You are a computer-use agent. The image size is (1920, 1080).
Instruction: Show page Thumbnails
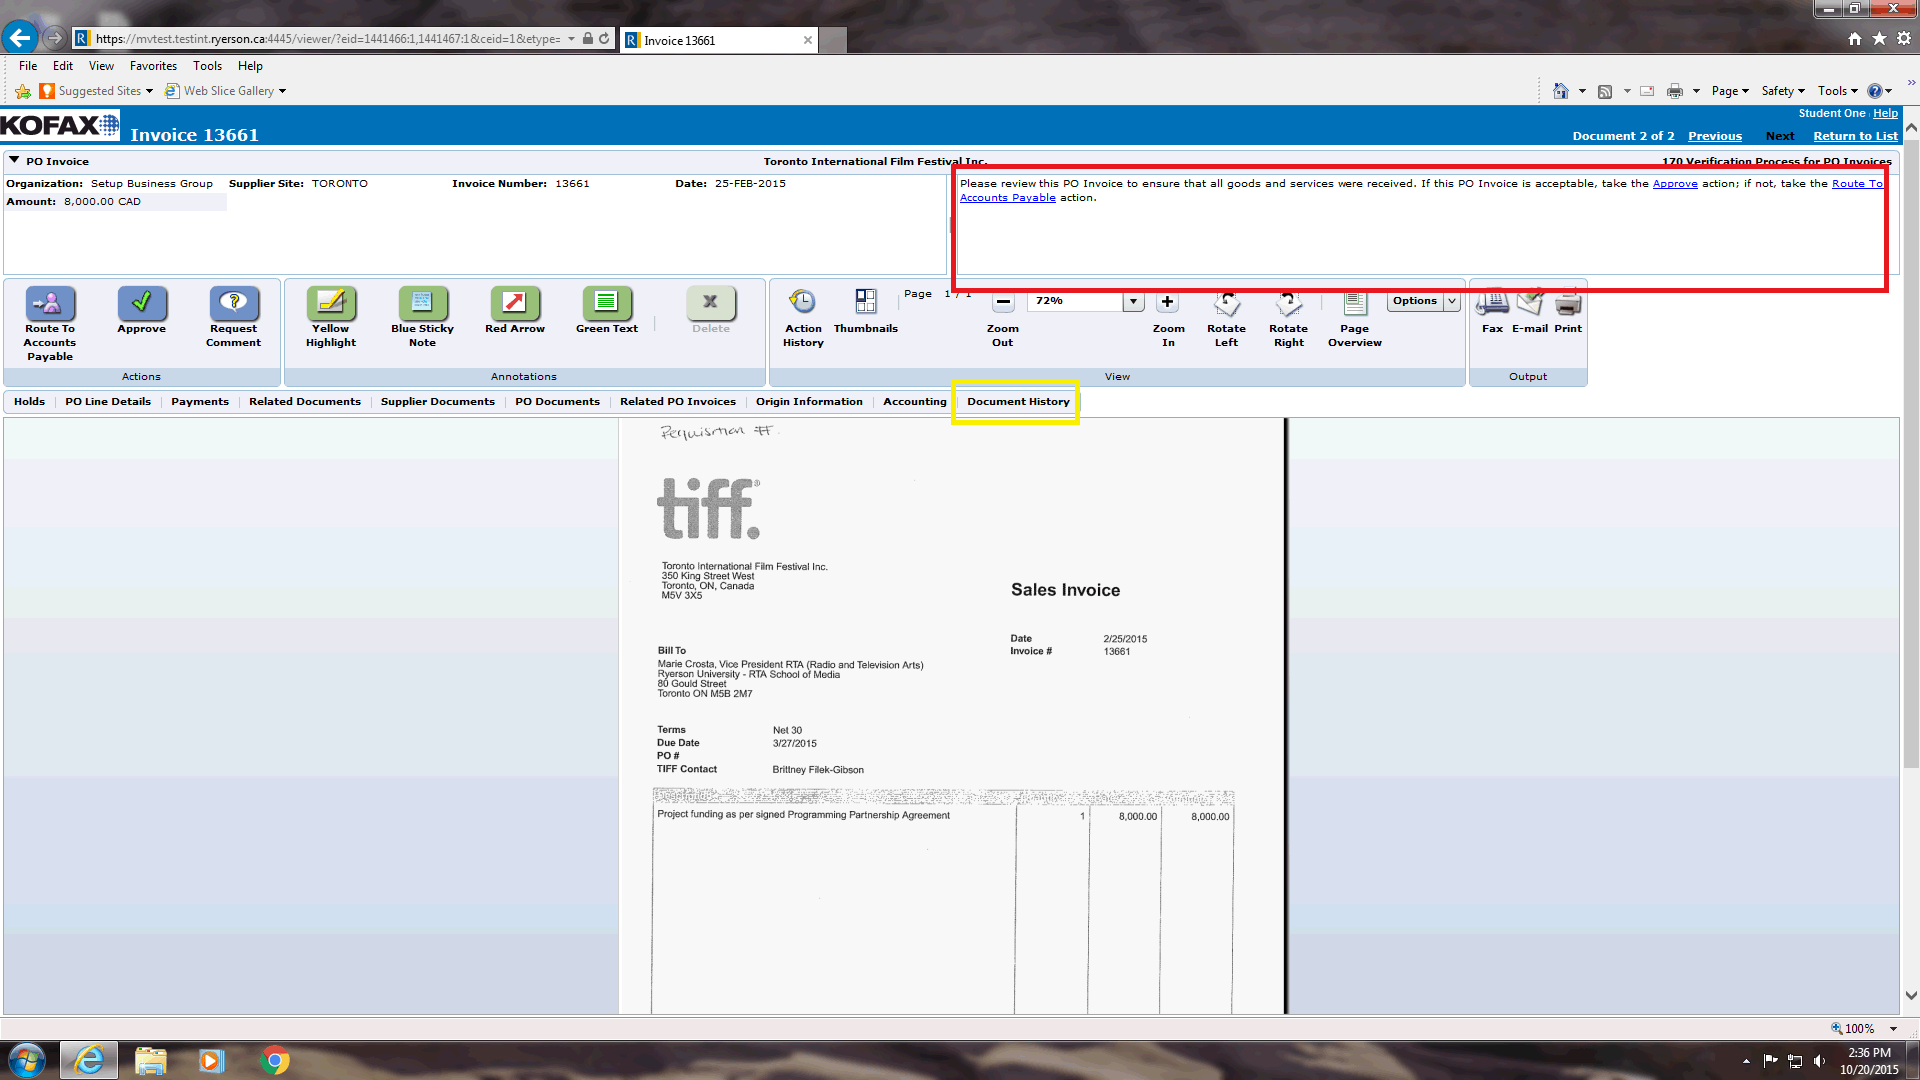(865, 303)
